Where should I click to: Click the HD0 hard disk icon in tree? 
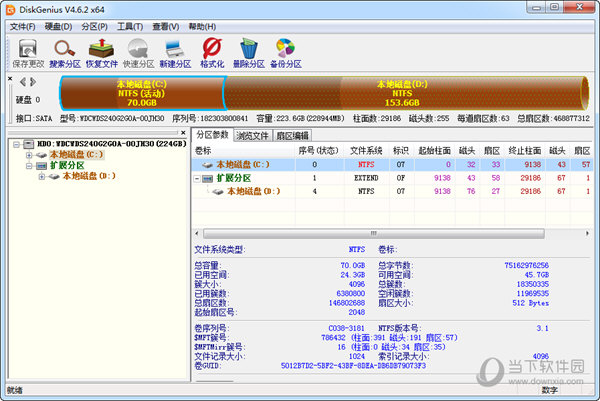coord(29,144)
